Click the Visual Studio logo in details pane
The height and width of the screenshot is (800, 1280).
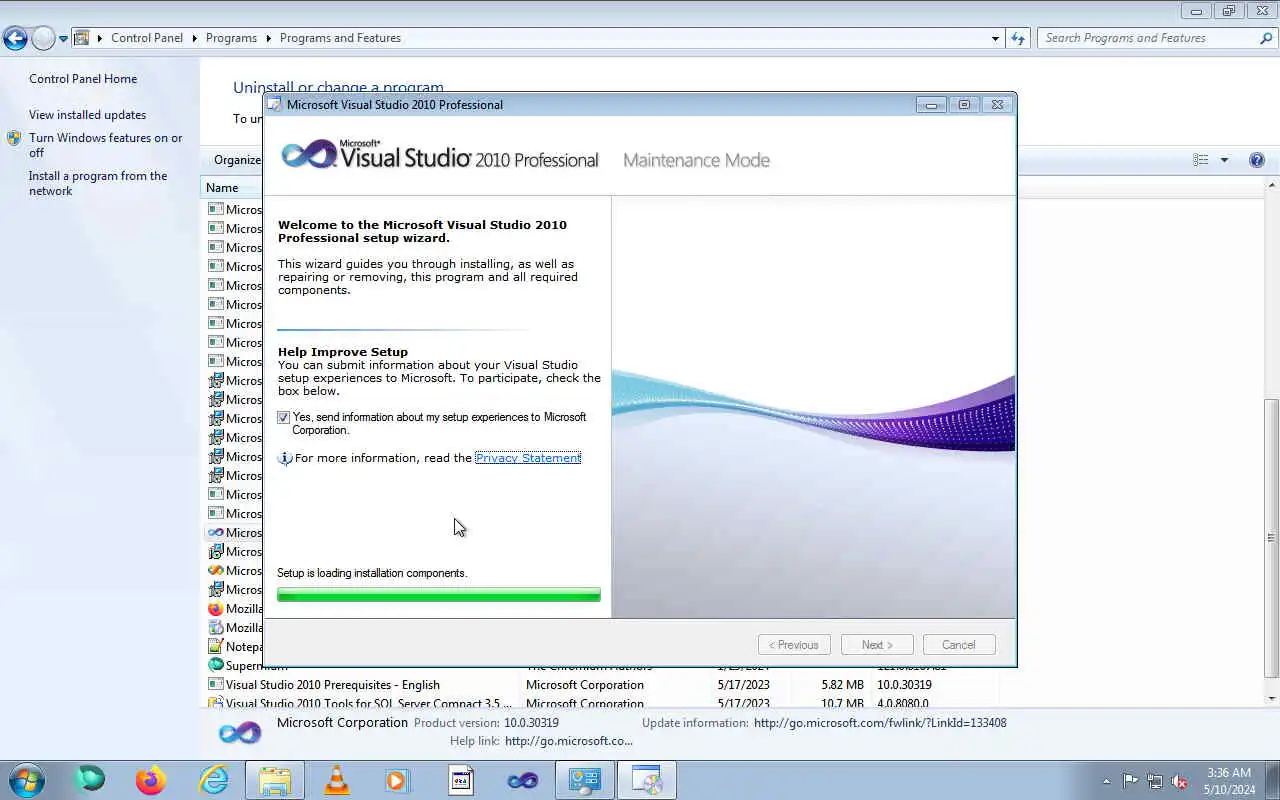[240, 732]
